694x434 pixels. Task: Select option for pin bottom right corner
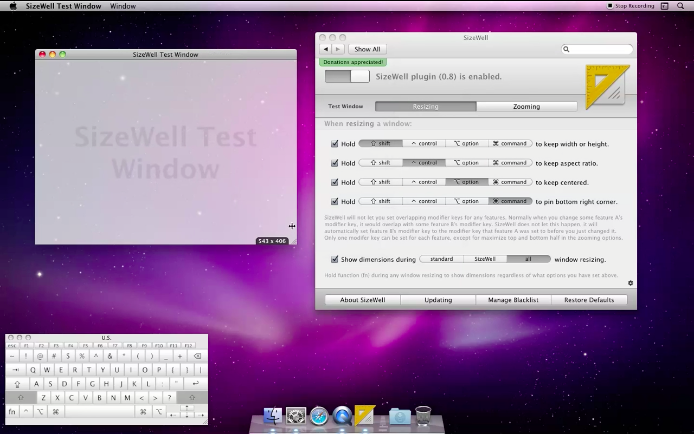(467, 201)
